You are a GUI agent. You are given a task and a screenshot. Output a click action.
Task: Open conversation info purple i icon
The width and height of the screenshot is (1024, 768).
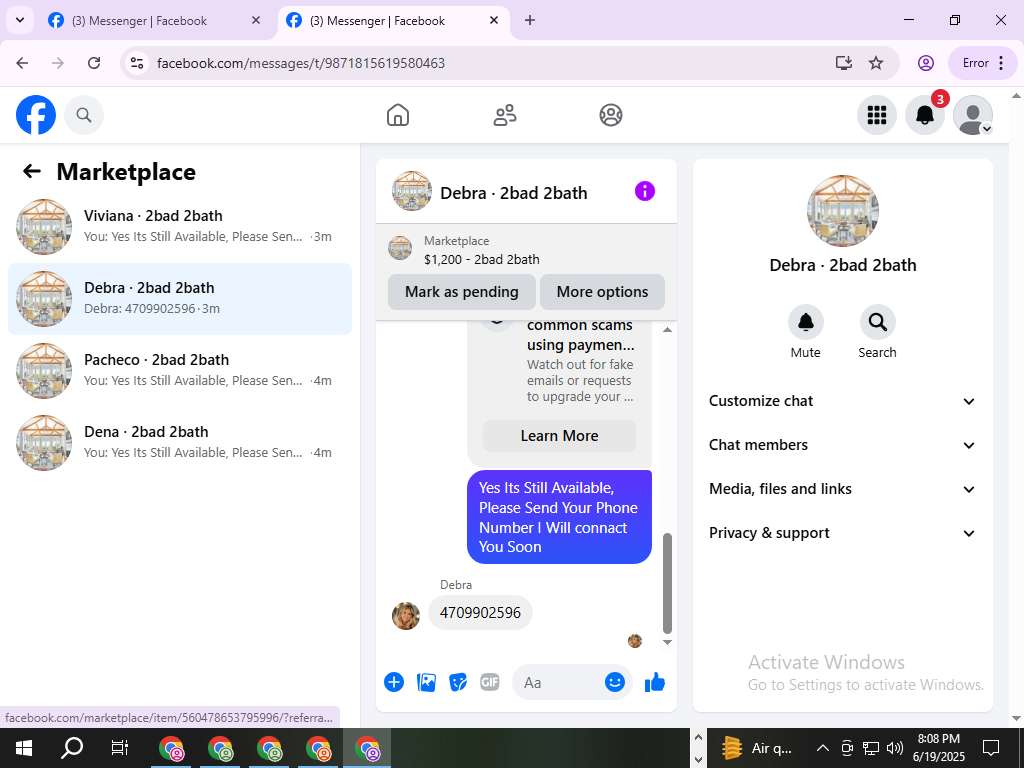(645, 191)
